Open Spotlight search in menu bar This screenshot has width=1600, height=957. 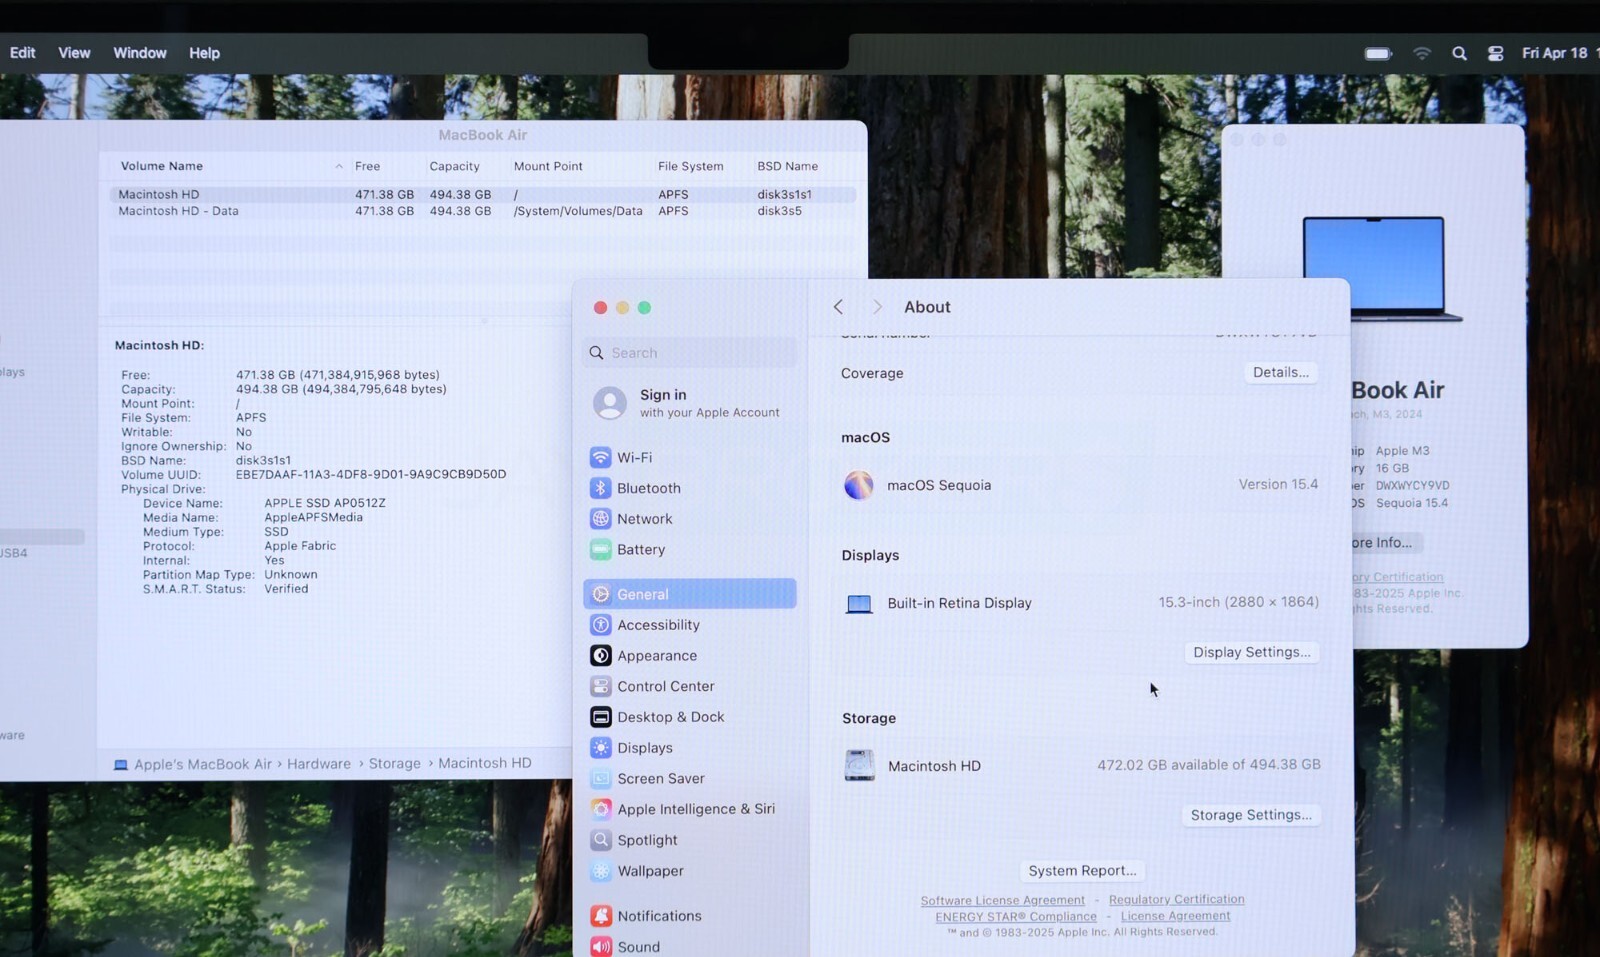[x=1459, y=53]
